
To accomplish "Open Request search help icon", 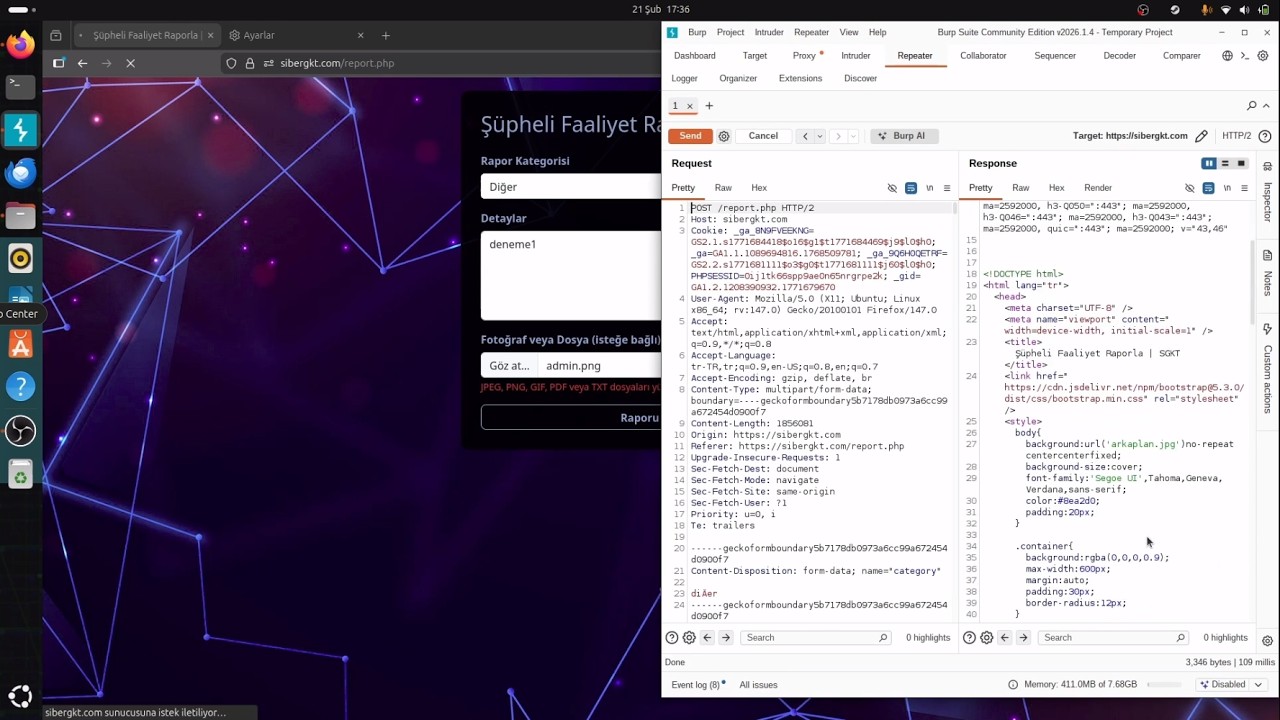I will point(672,638).
